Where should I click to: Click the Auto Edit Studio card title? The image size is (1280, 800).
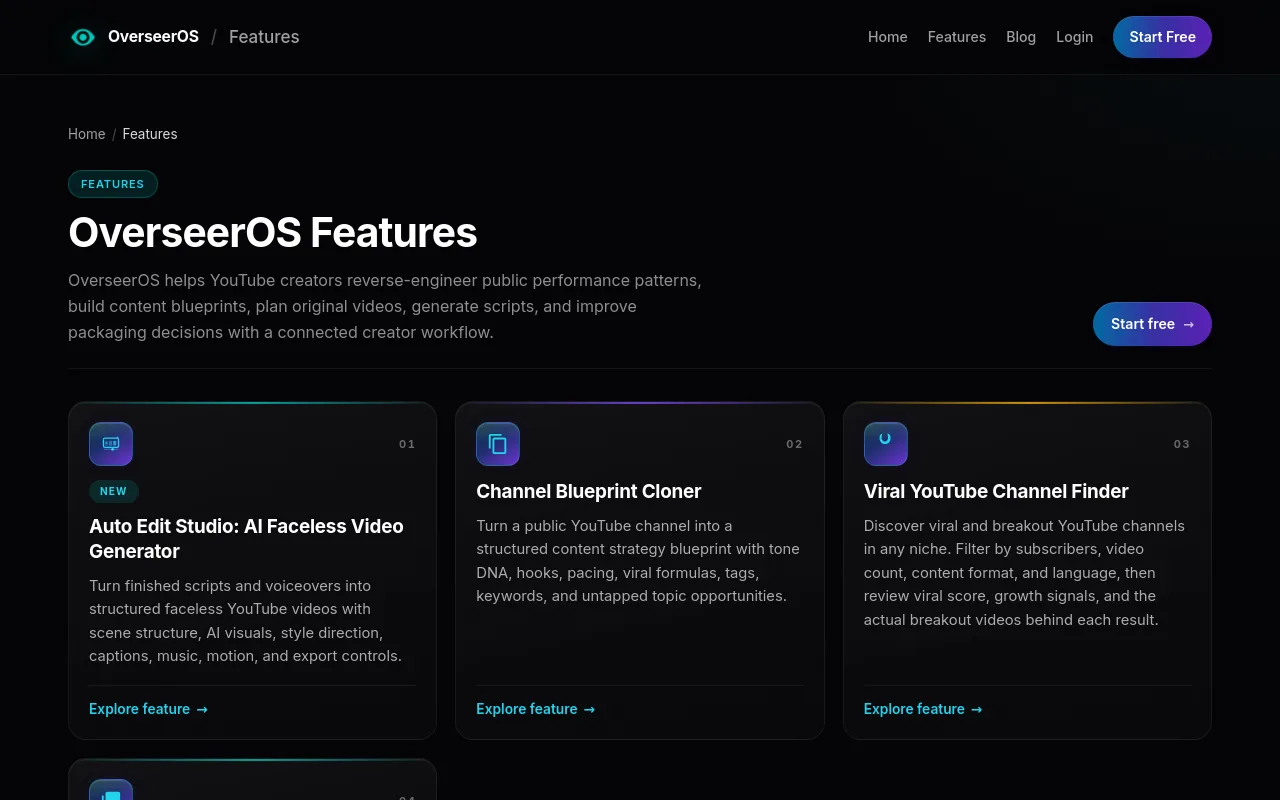click(x=246, y=539)
